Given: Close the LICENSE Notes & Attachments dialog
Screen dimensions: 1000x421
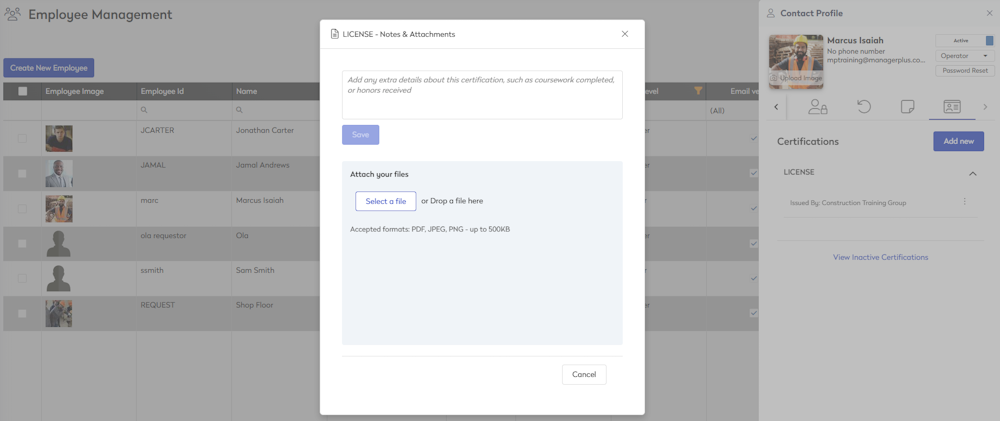Looking at the screenshot, I should (x=625, y=34).
